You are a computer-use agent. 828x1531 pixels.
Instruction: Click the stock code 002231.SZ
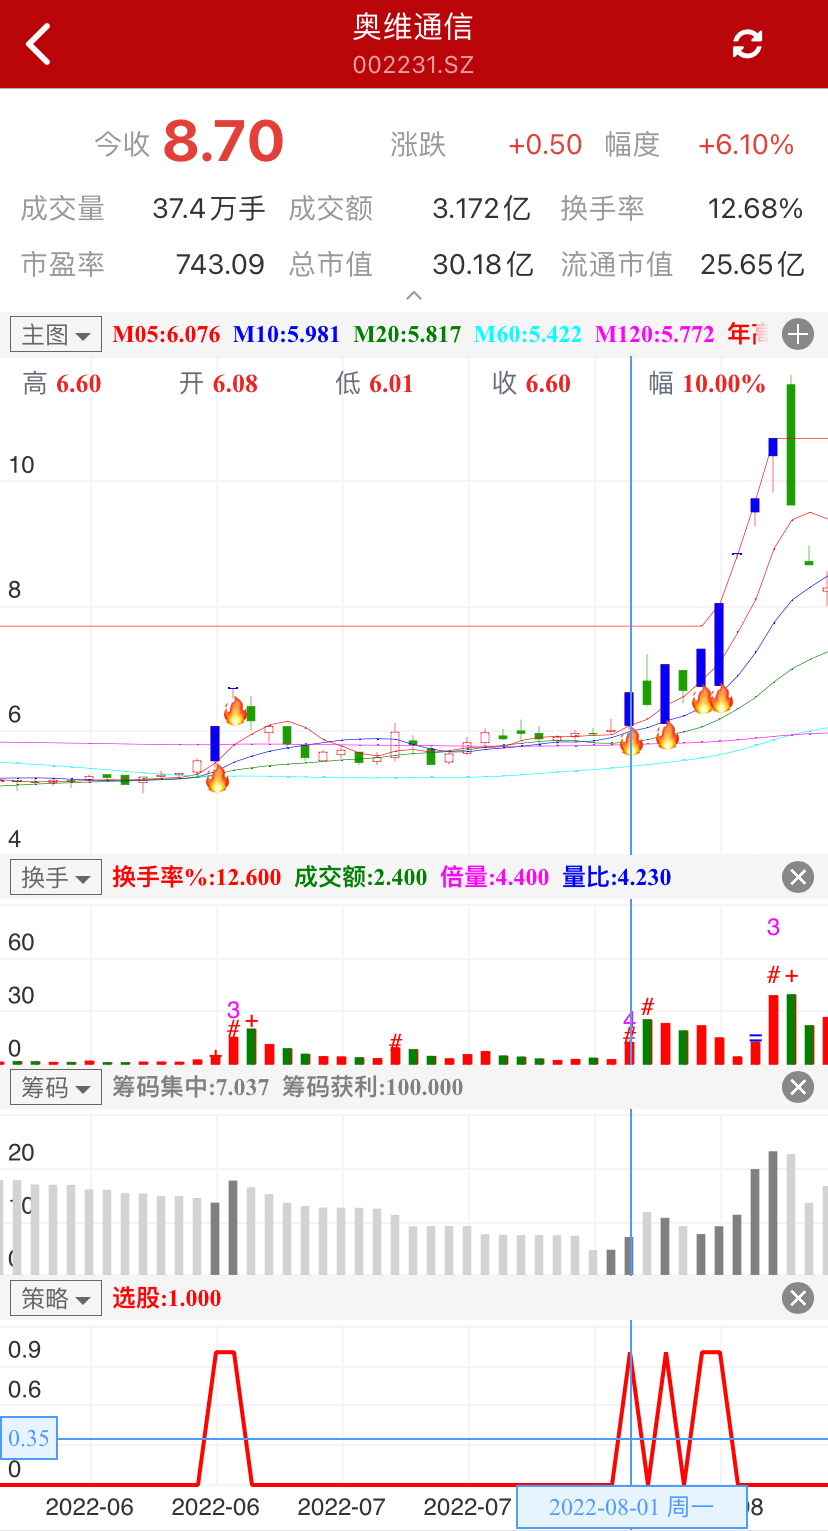click(x=413, y=65)
